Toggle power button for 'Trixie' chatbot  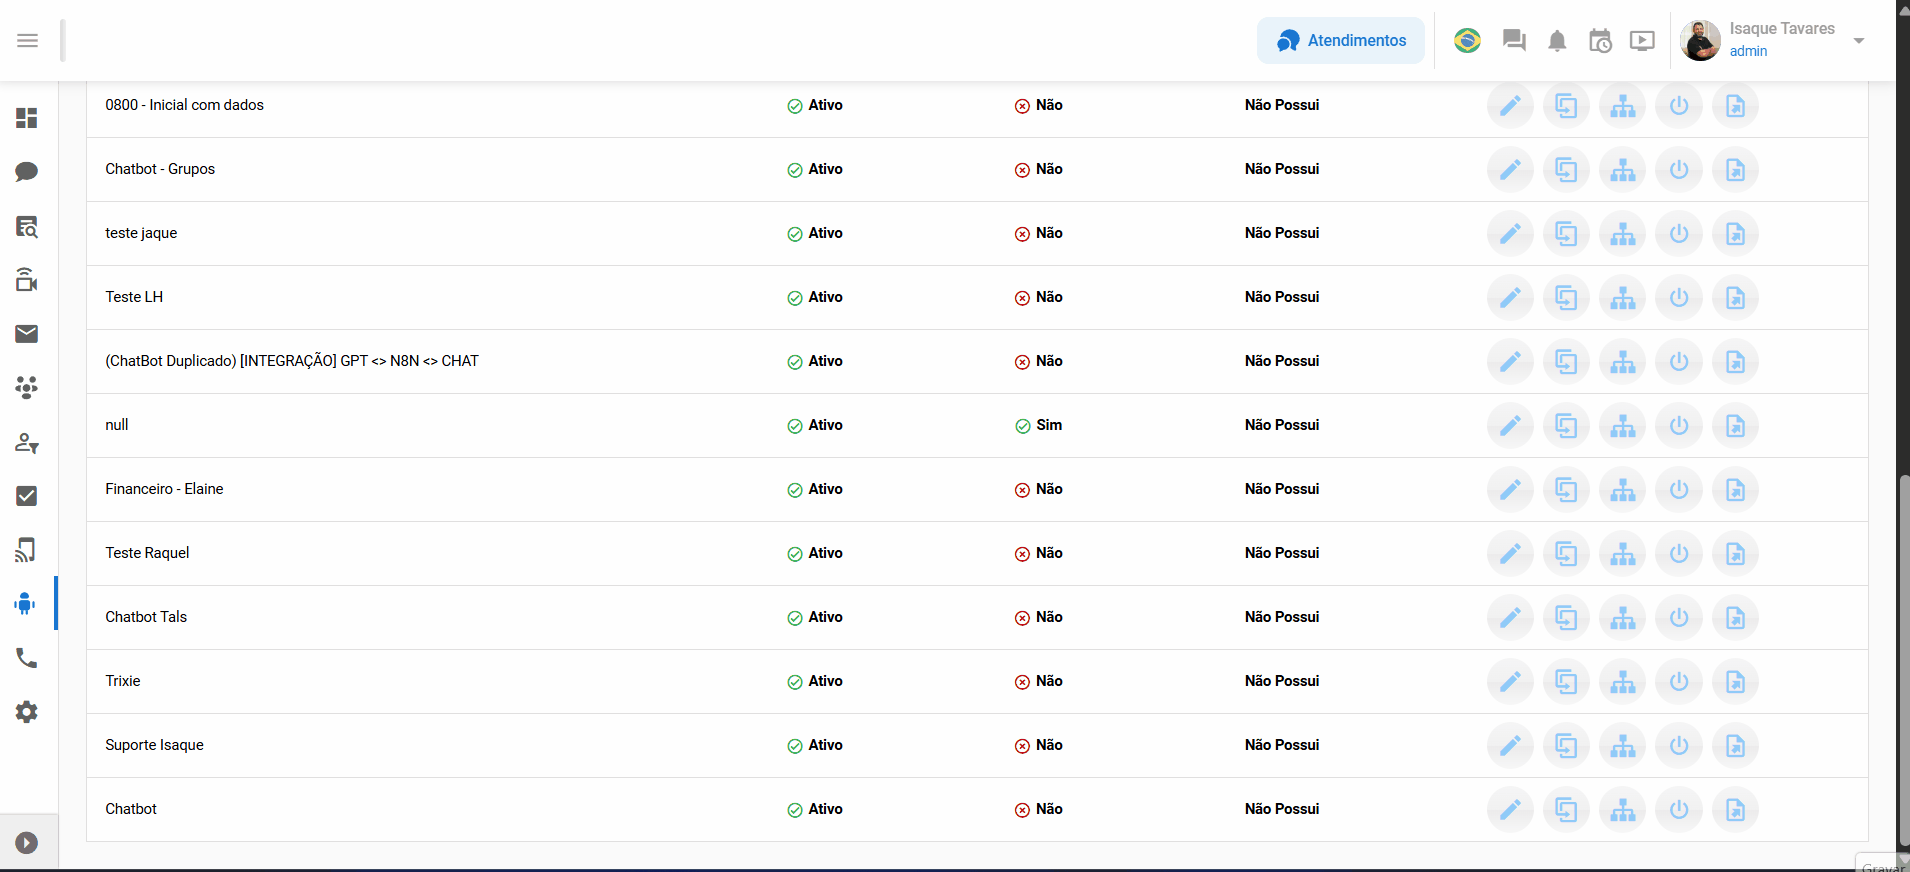tap(1679, 682)
